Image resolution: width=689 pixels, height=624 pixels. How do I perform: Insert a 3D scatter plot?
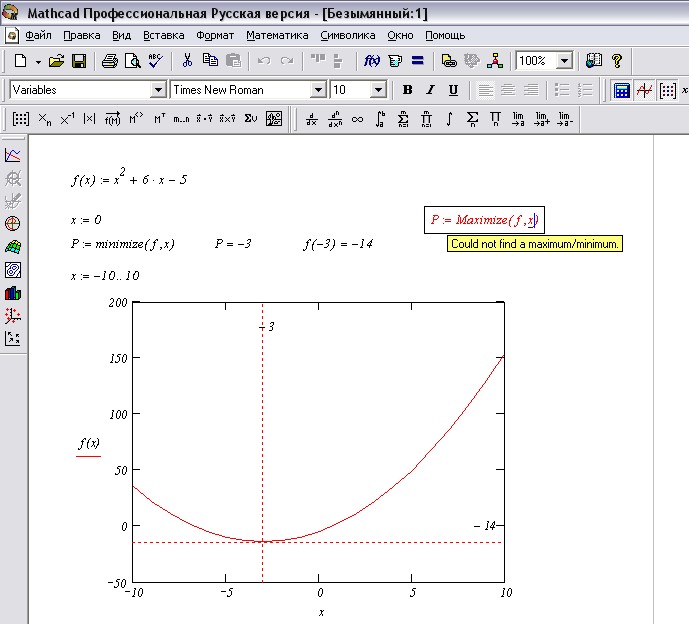[13, 316]
